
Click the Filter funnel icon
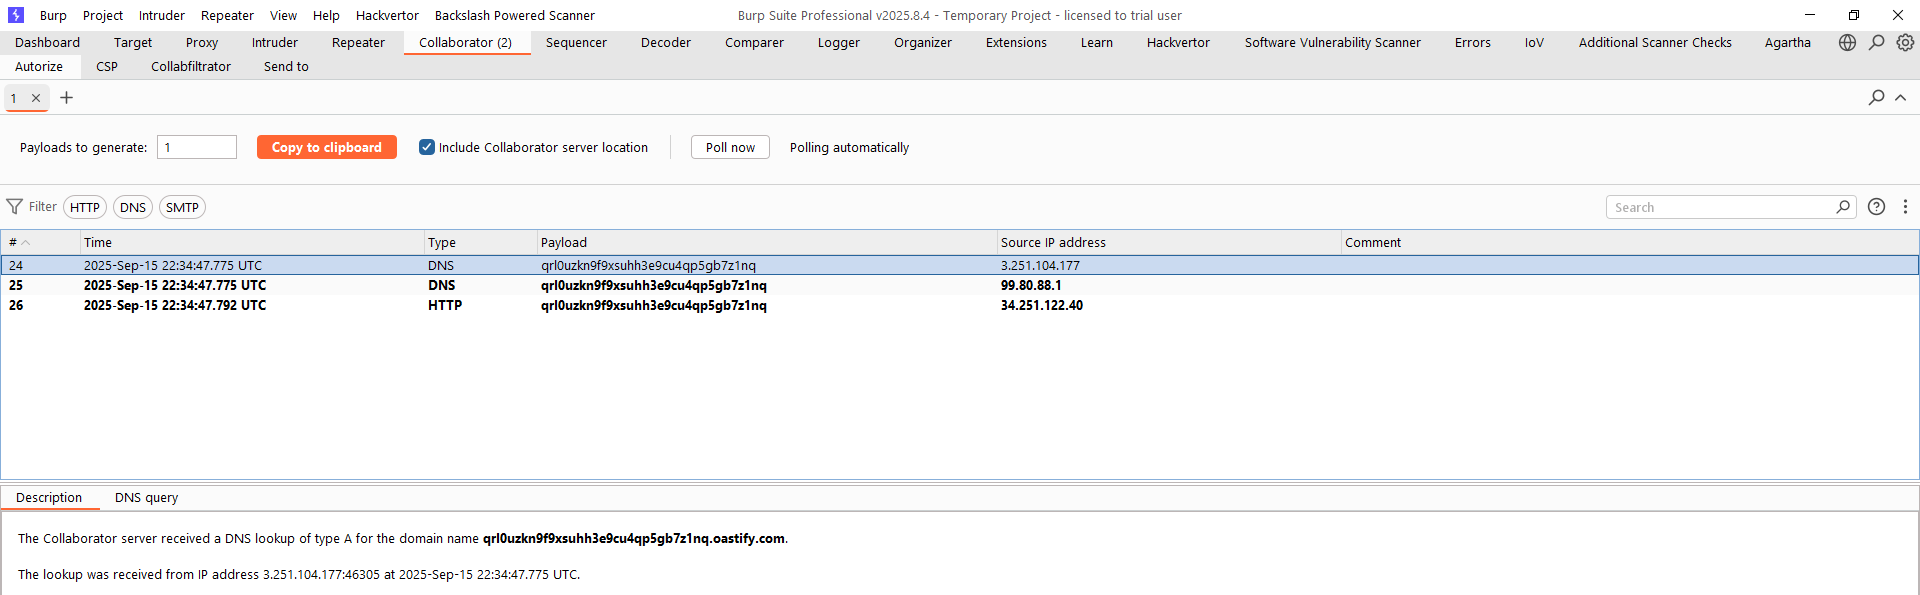coord(15,207)
